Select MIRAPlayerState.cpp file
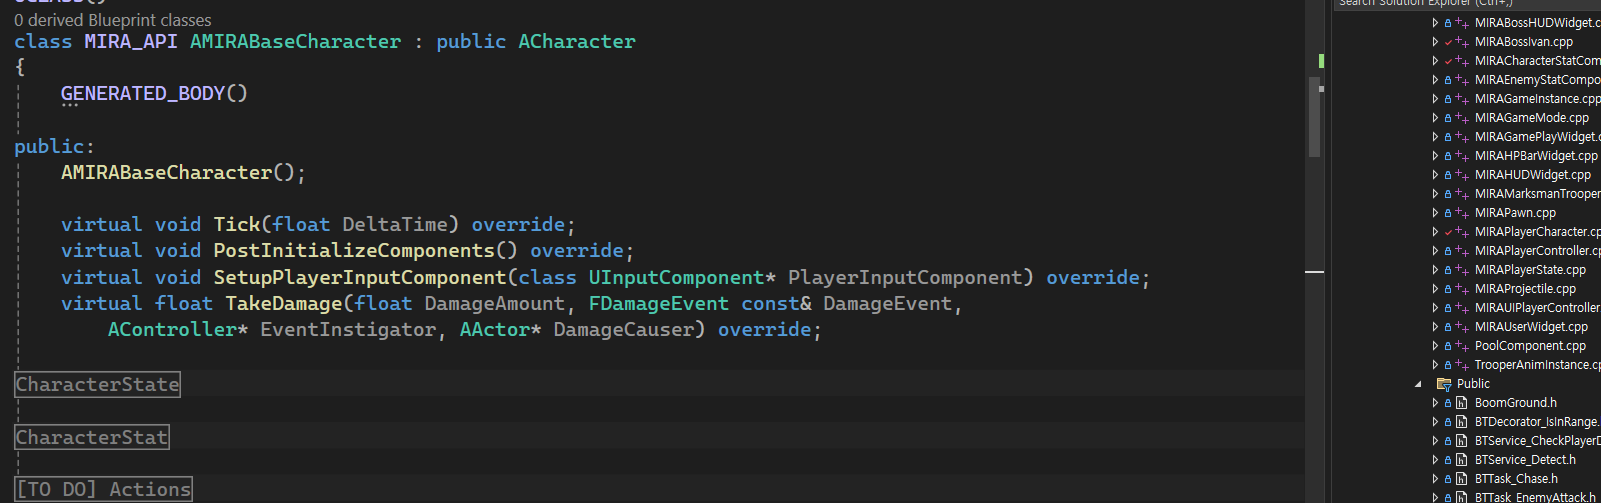1601x503 pixels. (1530, 270)
